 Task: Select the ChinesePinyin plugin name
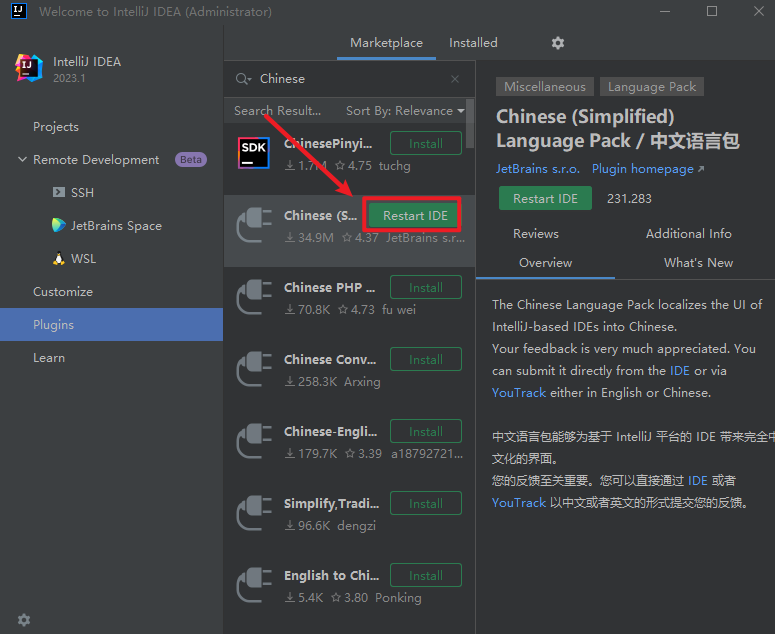(328, 143)
